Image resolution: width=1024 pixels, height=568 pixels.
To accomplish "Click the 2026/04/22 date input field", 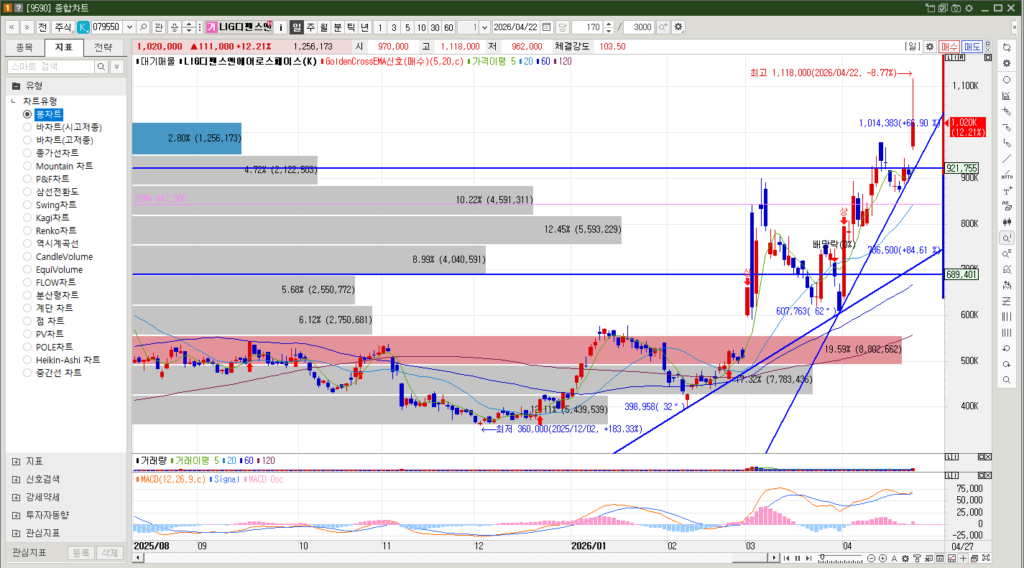I will tap(514, 26).
